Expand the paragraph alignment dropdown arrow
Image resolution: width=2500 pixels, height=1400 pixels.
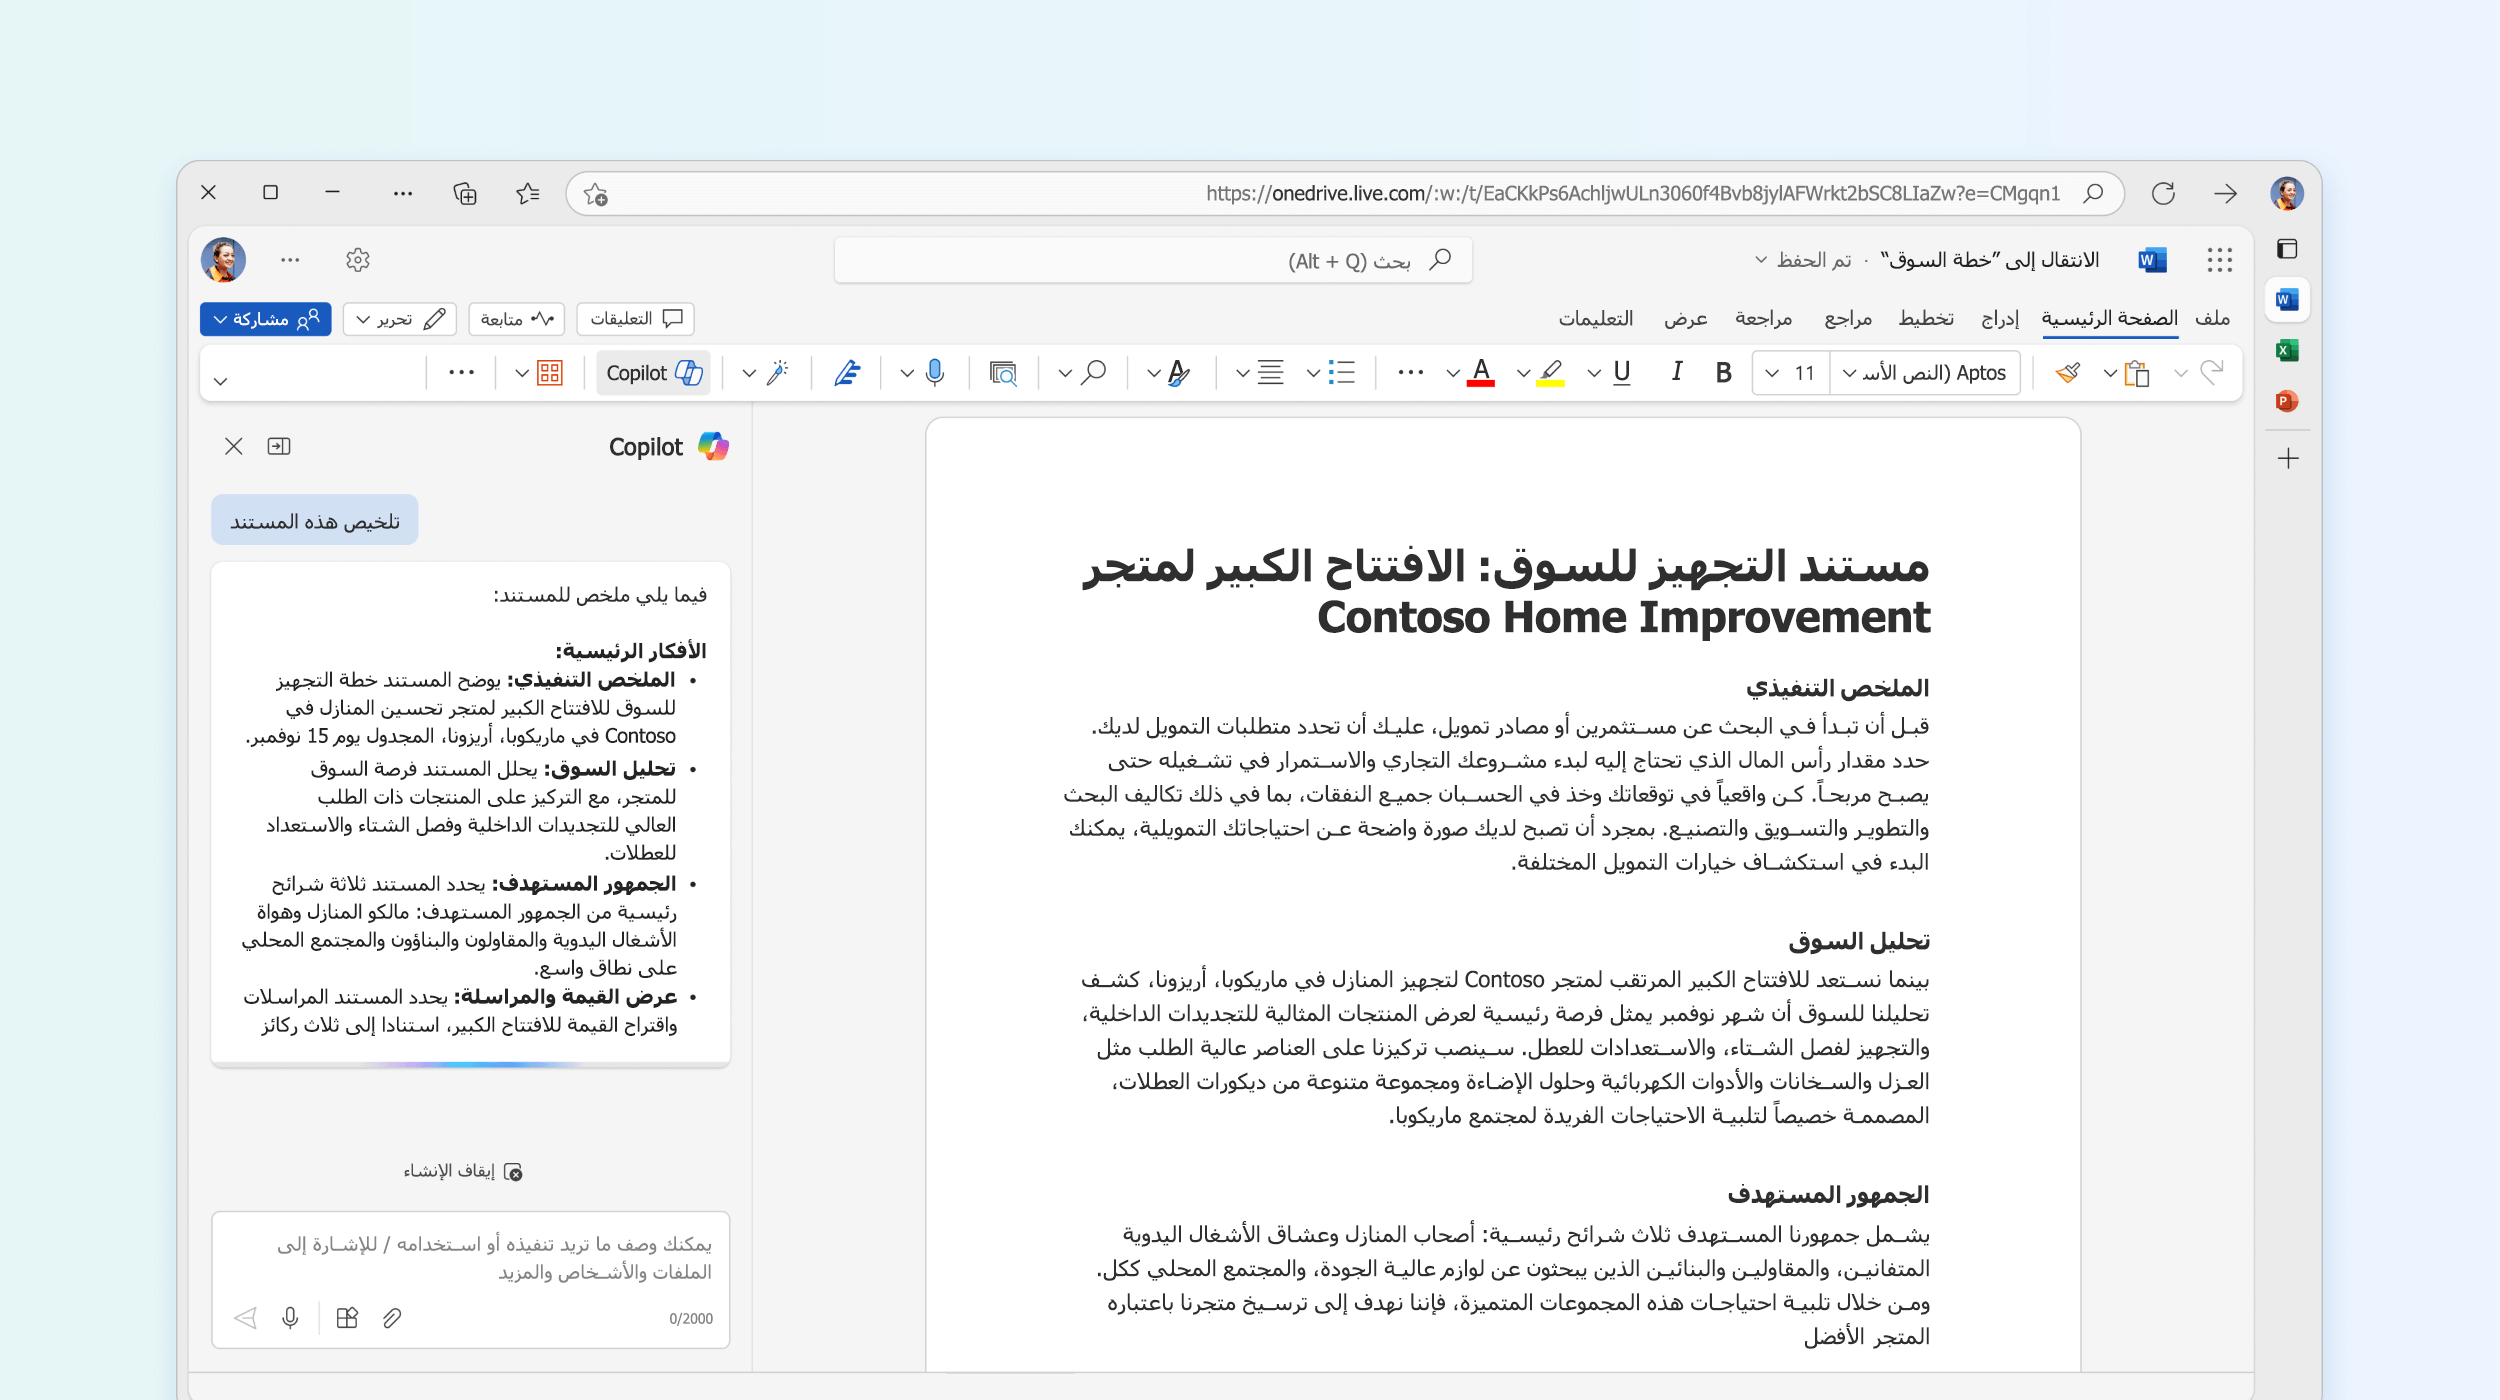click(1242, 374)
